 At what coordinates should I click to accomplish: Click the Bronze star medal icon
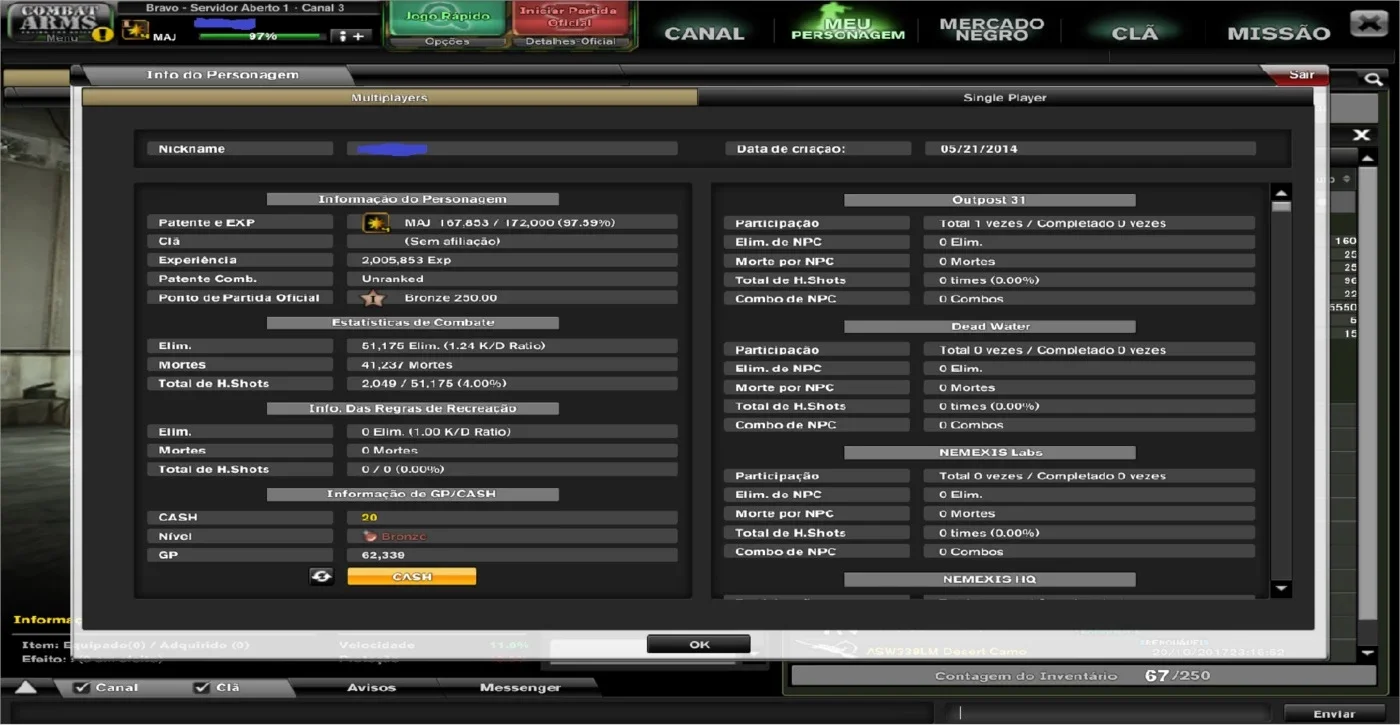pos(373,298)
